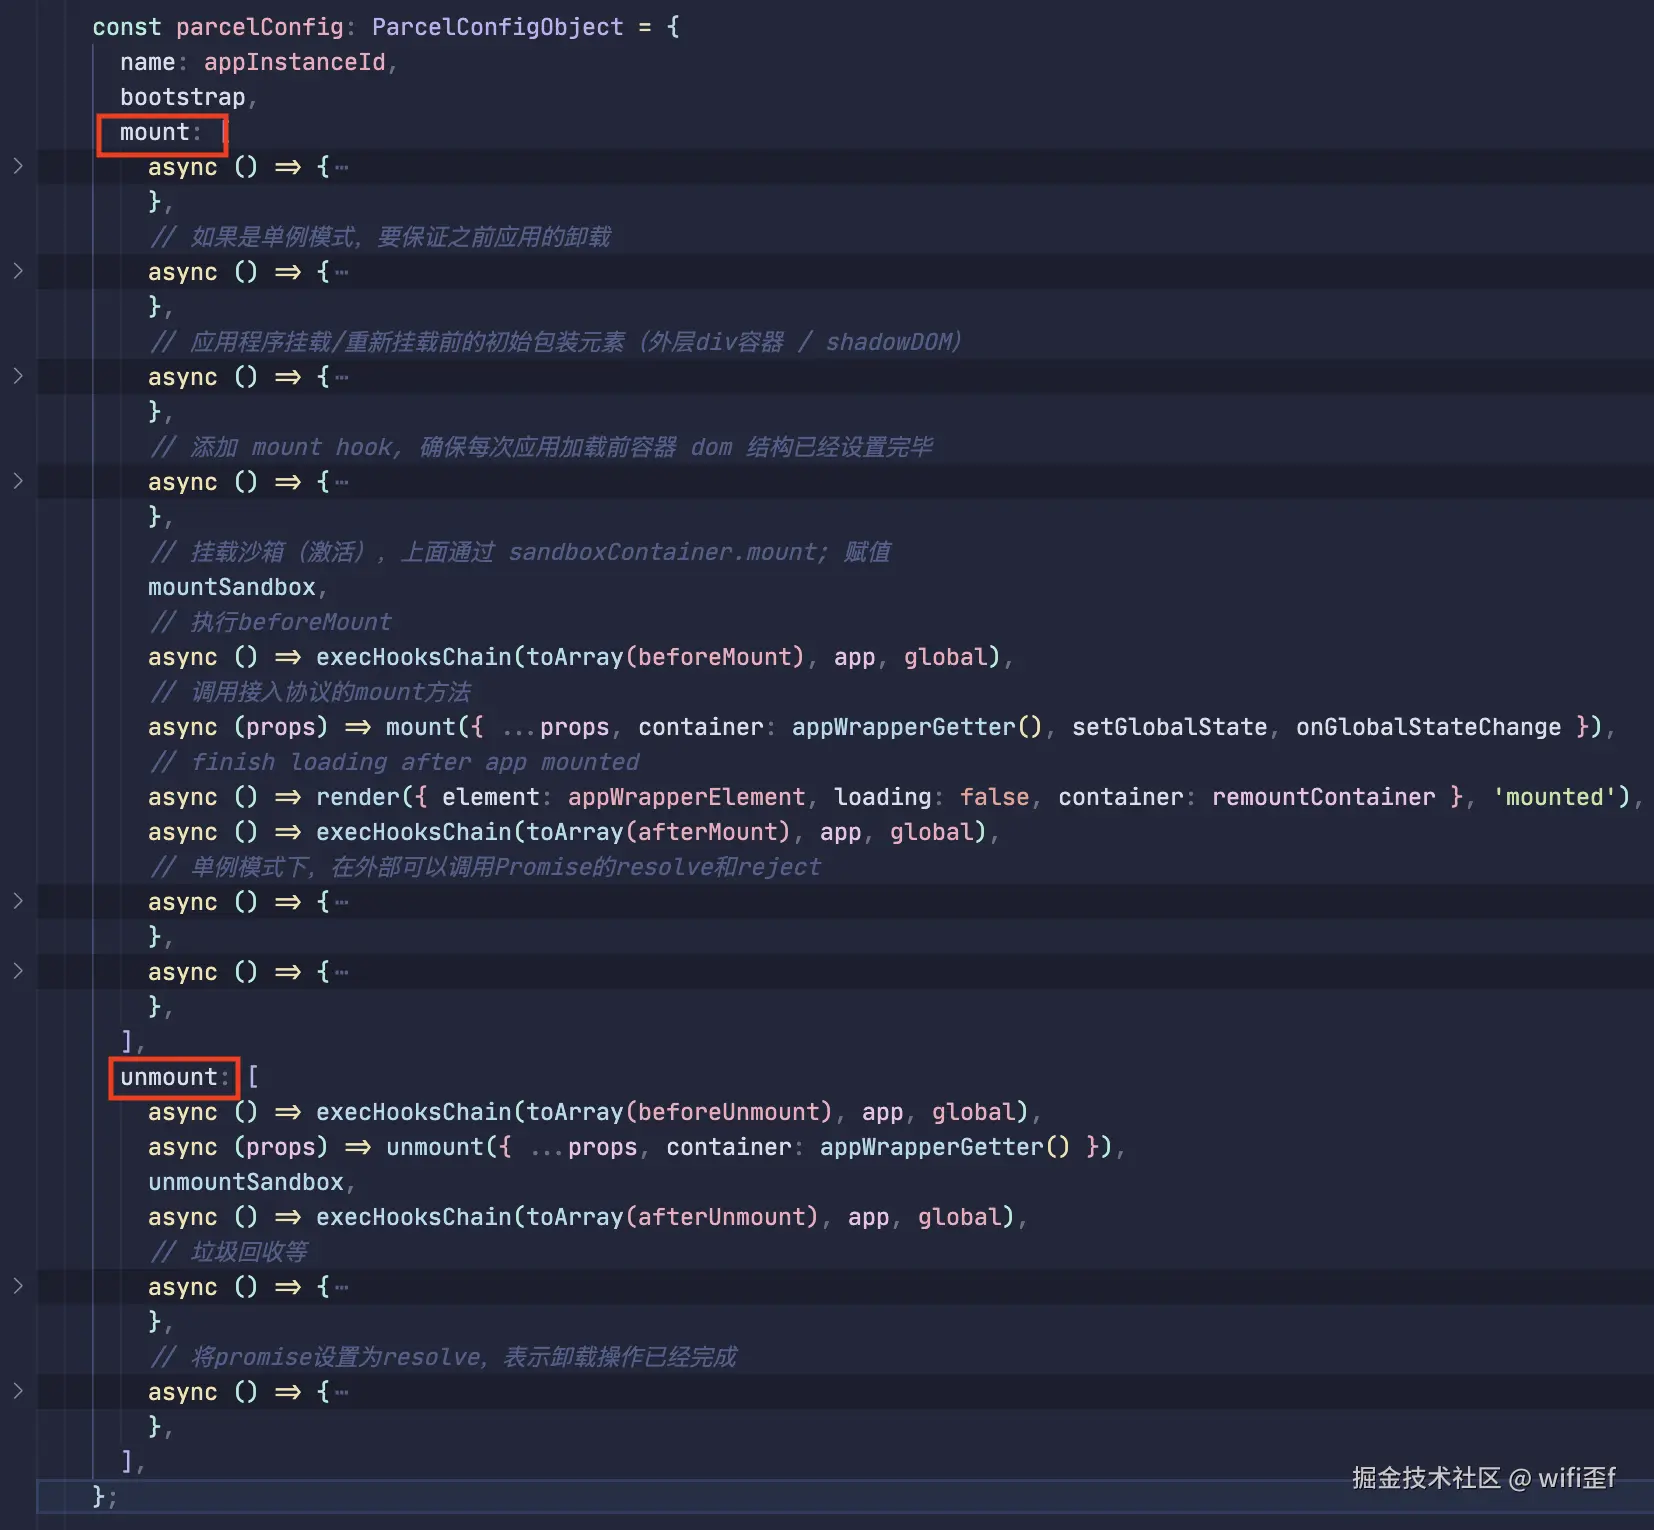The width and height of the screenshot is (1654, 1530).
Task: Unfold the async block below the 如果是单例模式 comment
Action: coord(18,271)
